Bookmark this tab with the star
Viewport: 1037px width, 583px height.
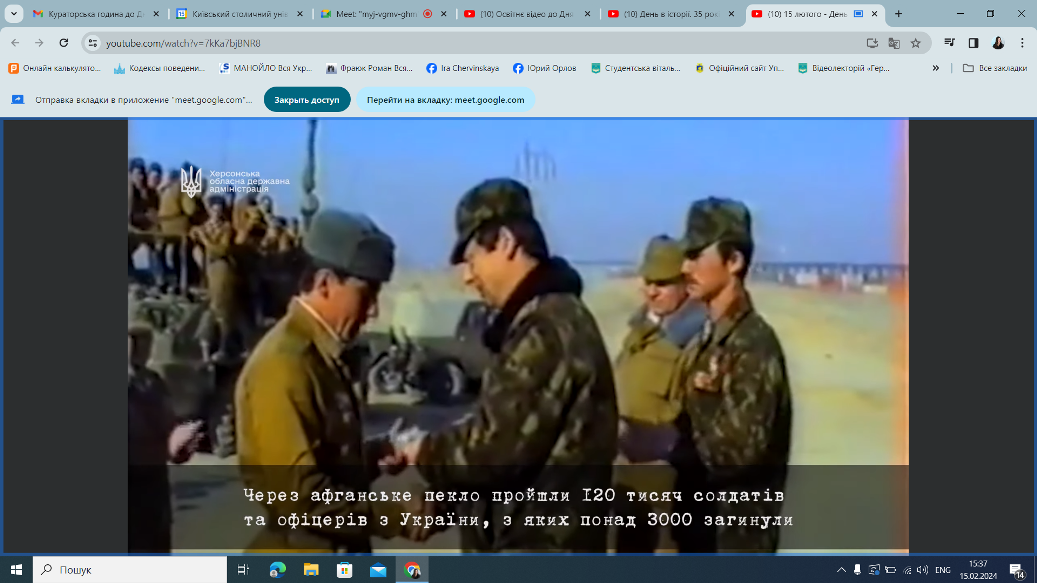(x=915, y=43)
